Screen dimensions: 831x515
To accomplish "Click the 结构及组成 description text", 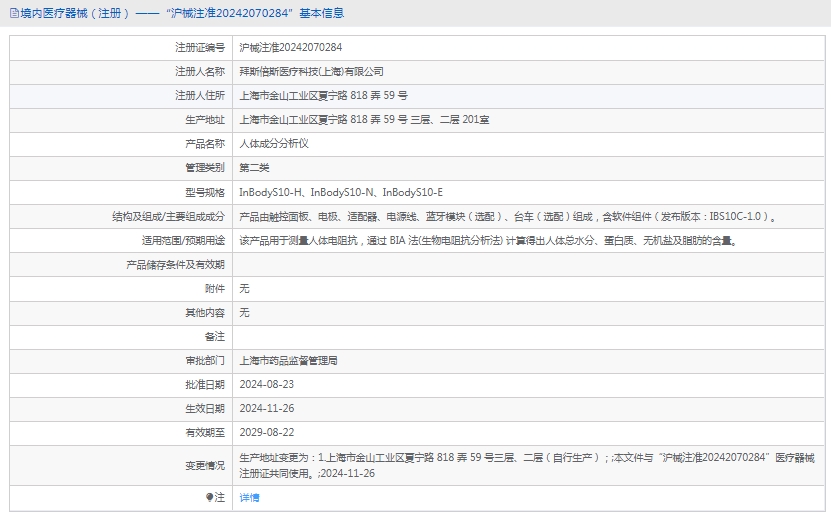I will (x=508, y=216).
